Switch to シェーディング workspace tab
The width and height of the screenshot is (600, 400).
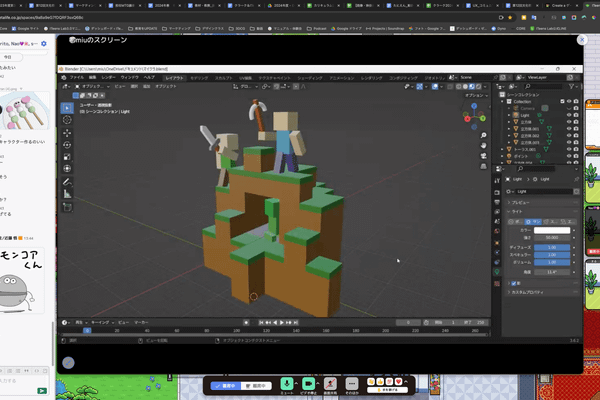point(310,78)
